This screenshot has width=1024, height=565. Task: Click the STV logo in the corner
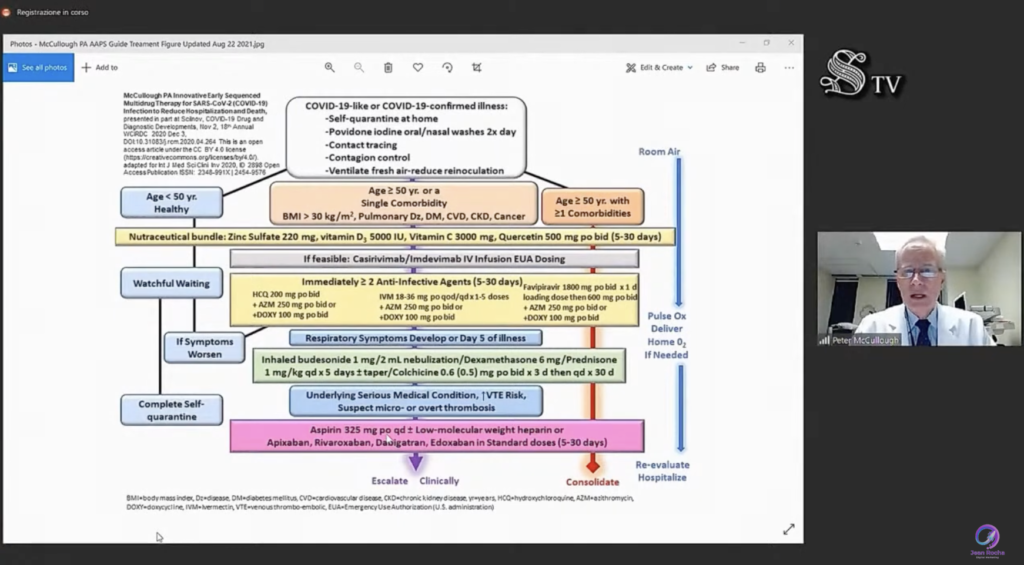[860, 75]
